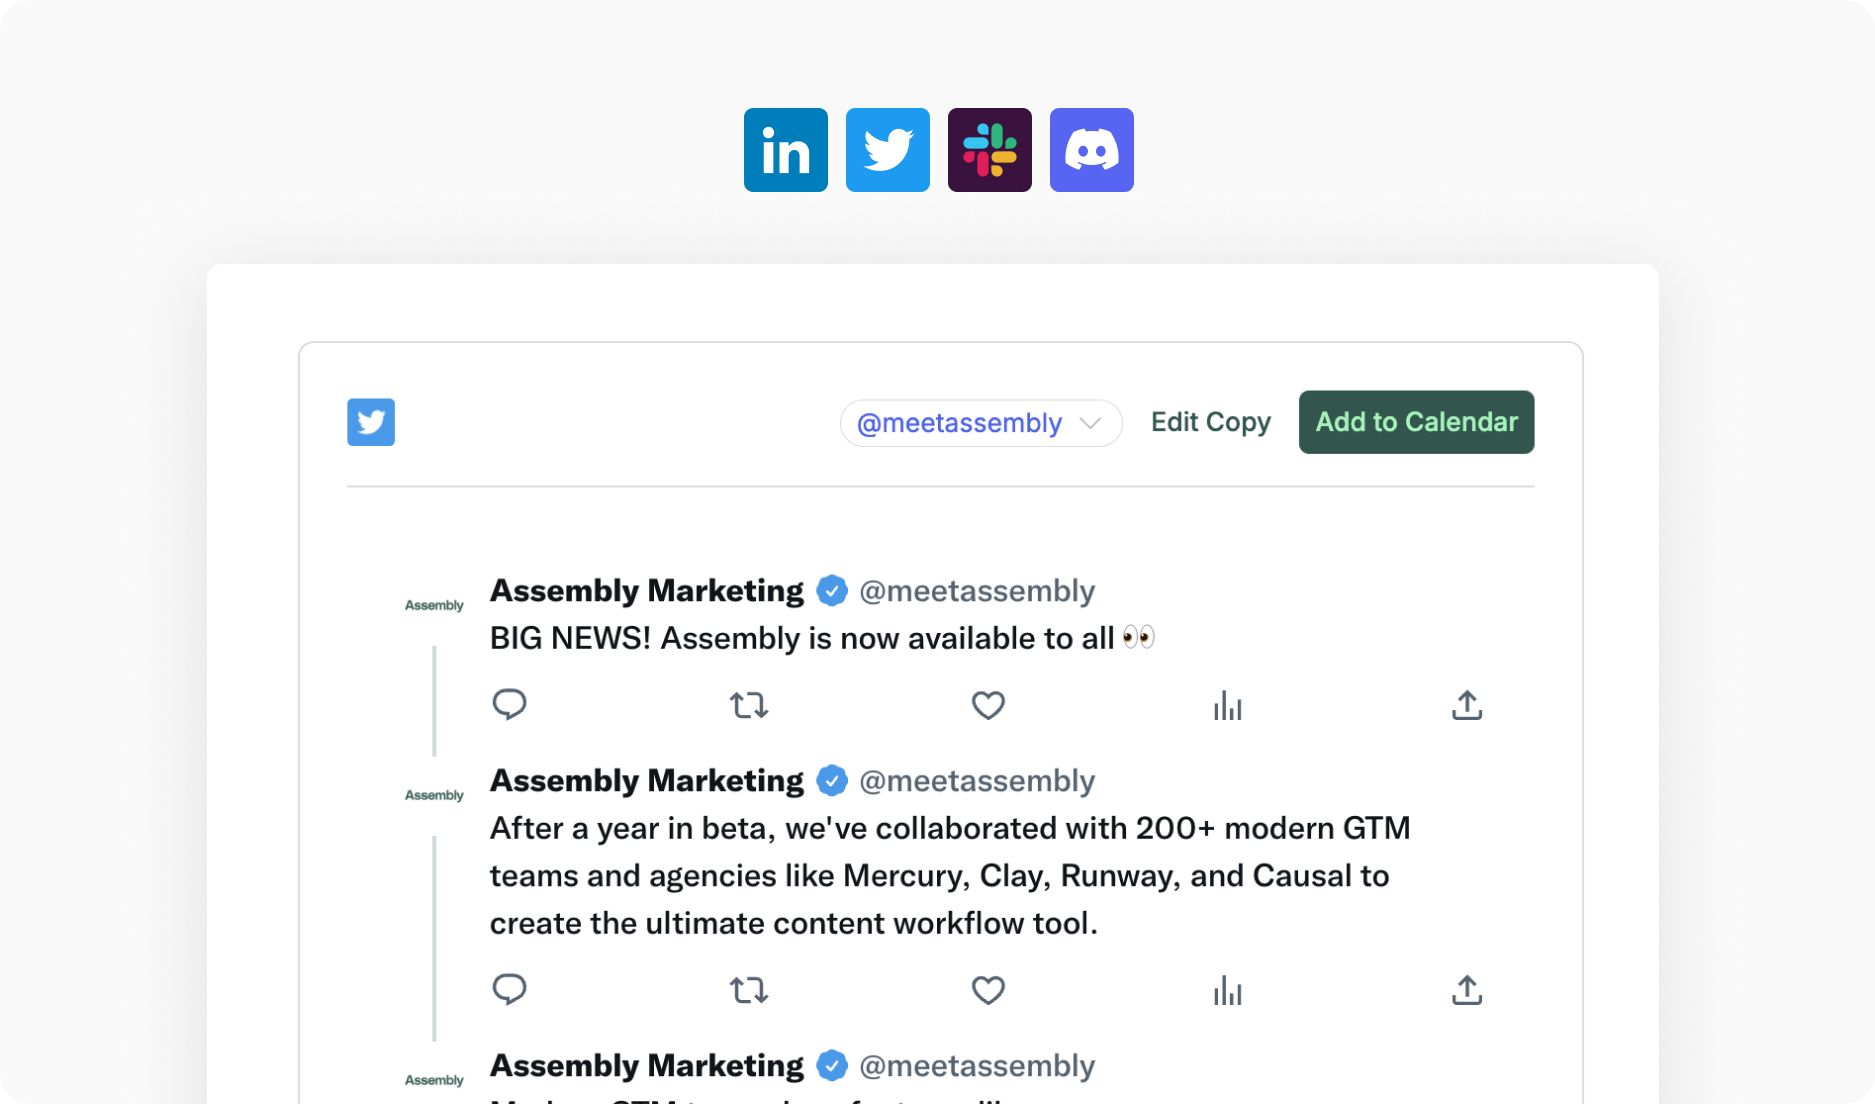Retweet the BIG NEWS tweet
Viewport: 1875px width, 1104px height.
[749, 706]
